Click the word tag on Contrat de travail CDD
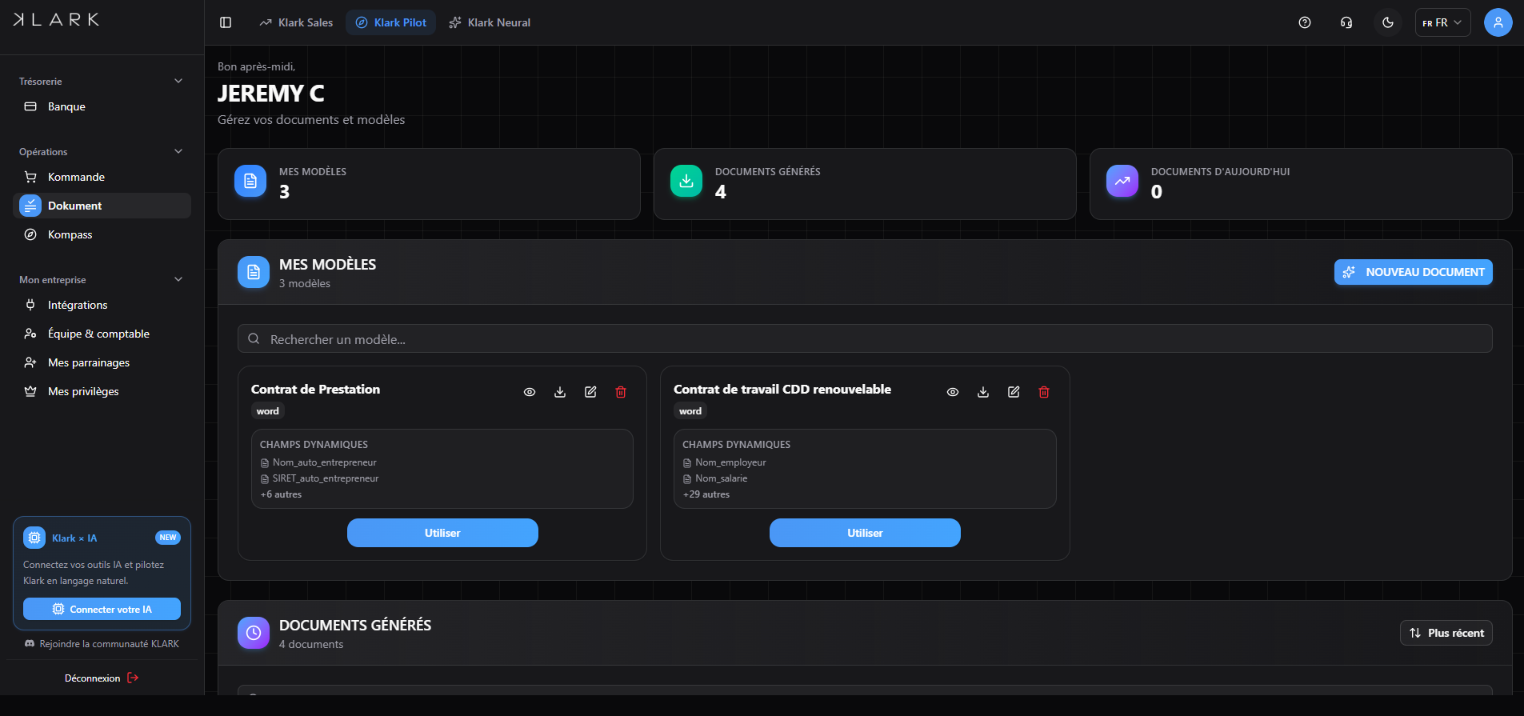 click(691, 411)
